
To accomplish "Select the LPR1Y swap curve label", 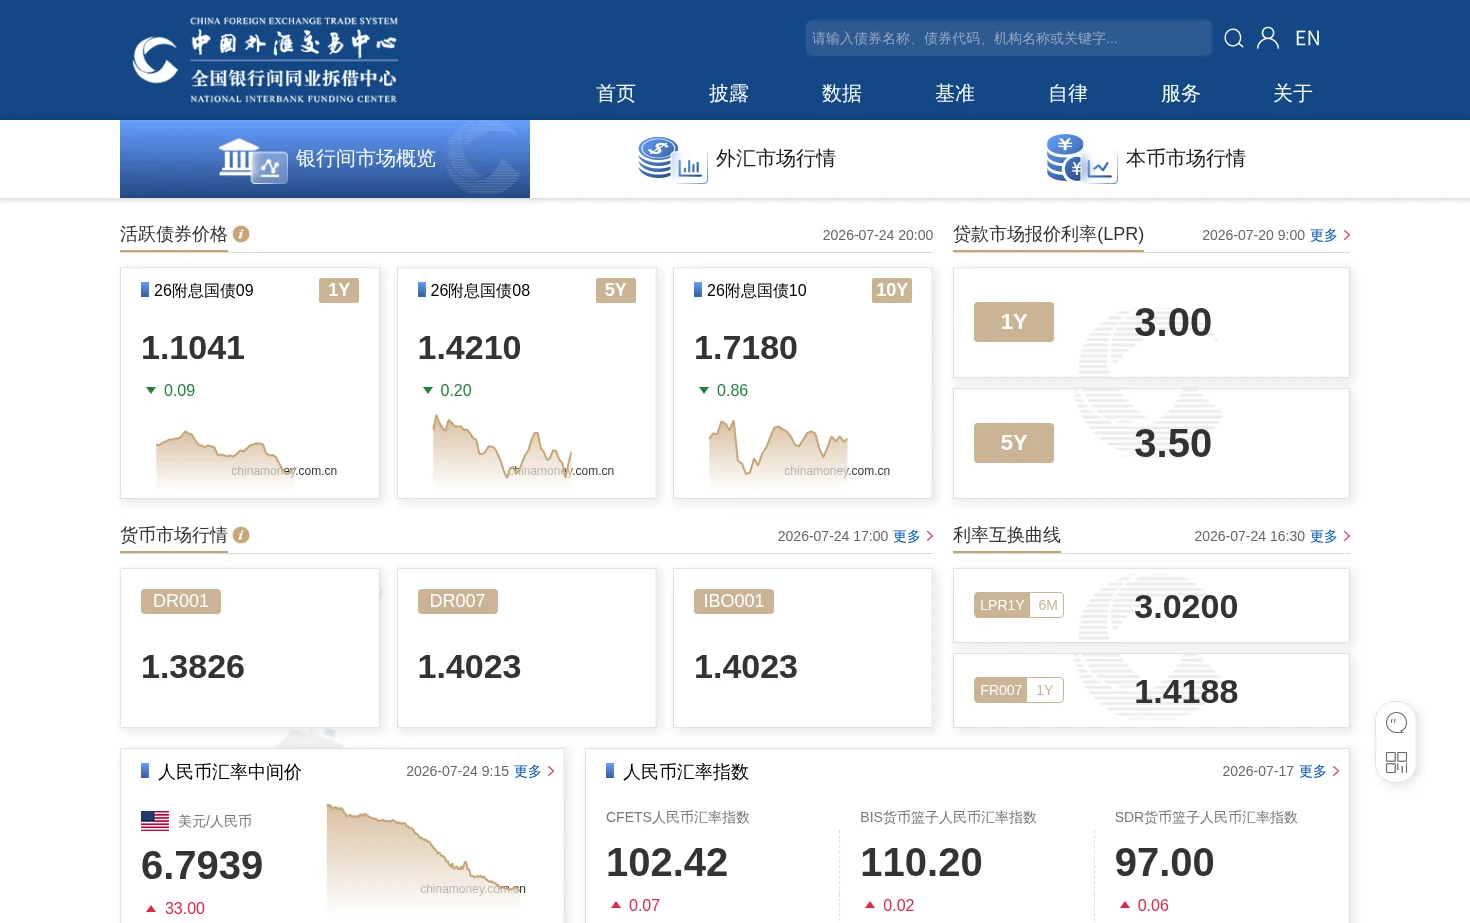I will [1002, 605].
